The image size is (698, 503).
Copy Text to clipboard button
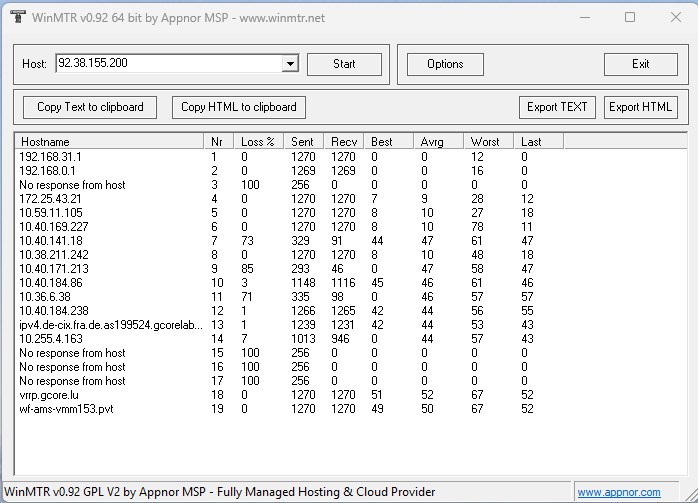pyautogui.click(x=90, y=107)
